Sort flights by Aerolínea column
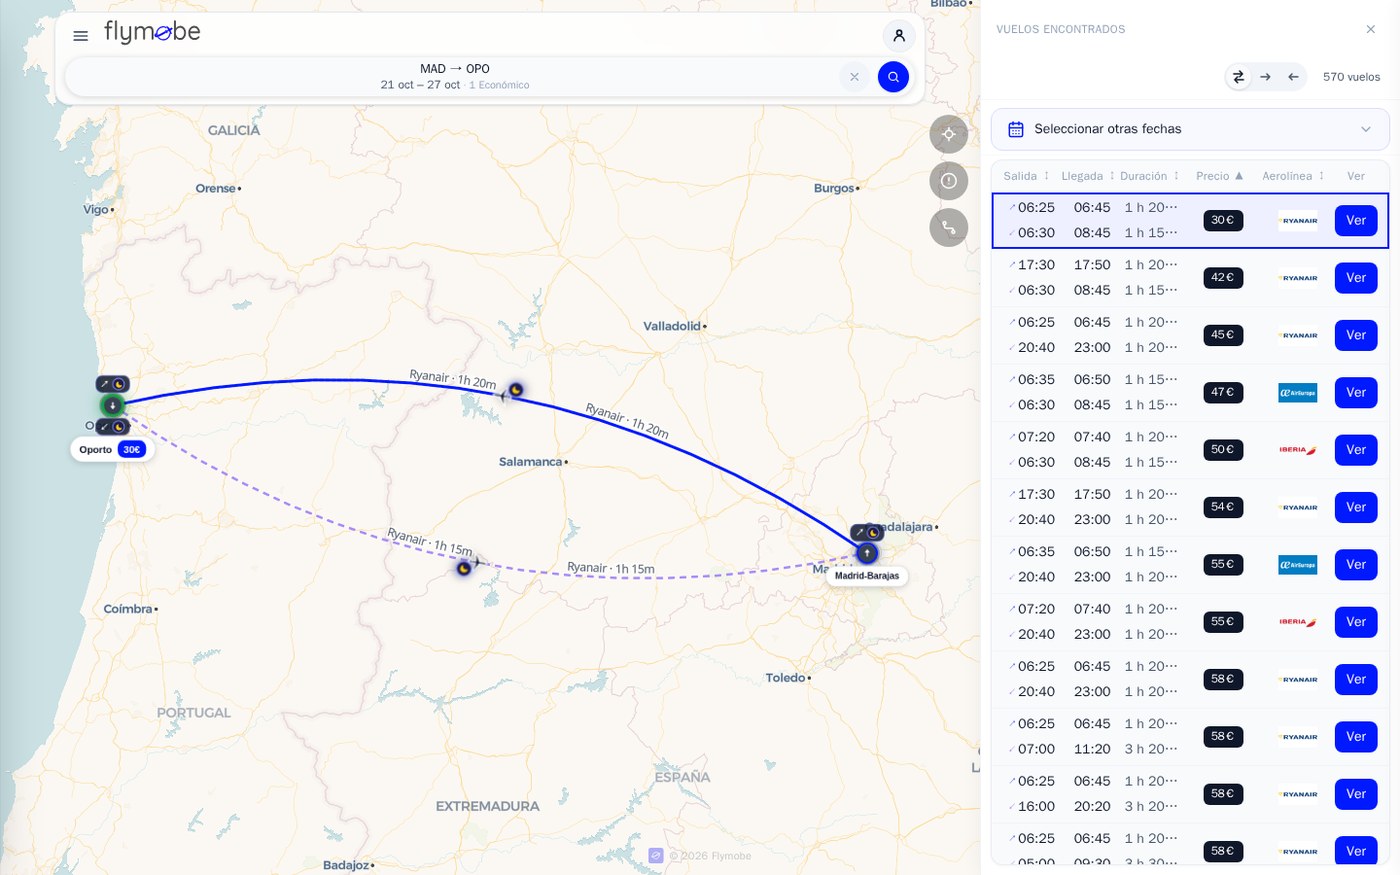The width and height of the screenshot is (1400, 875). 1293,176
